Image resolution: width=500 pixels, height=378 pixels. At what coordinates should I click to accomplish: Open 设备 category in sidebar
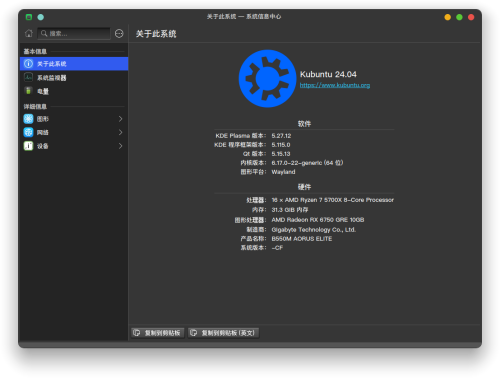click(74, 146)
